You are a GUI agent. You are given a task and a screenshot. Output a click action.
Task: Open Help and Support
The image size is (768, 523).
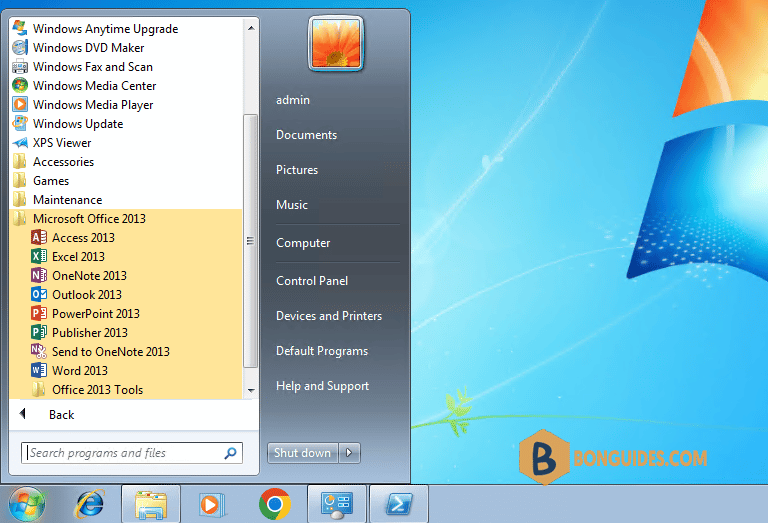[322, 386]
